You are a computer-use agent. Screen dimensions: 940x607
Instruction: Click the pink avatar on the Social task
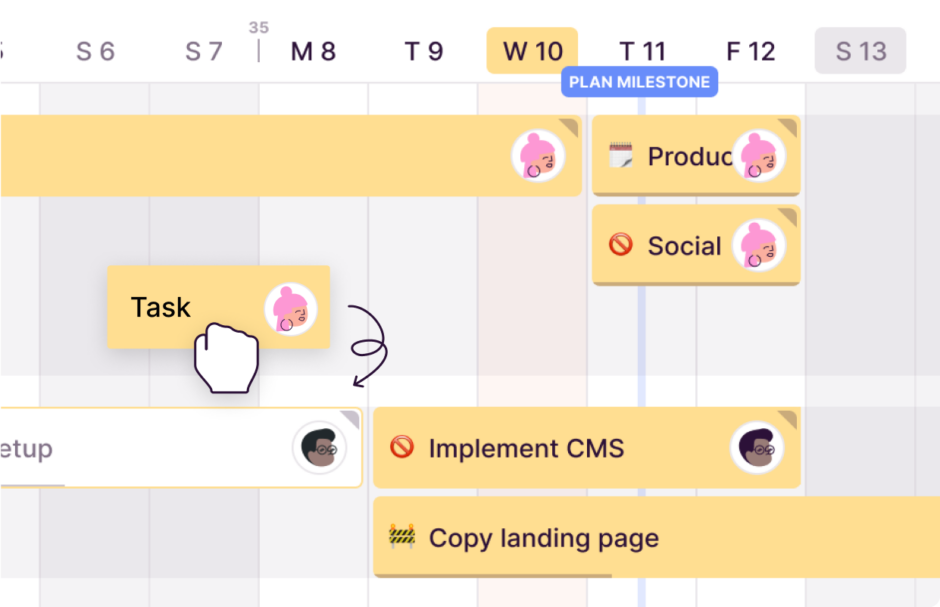(762, 245)
